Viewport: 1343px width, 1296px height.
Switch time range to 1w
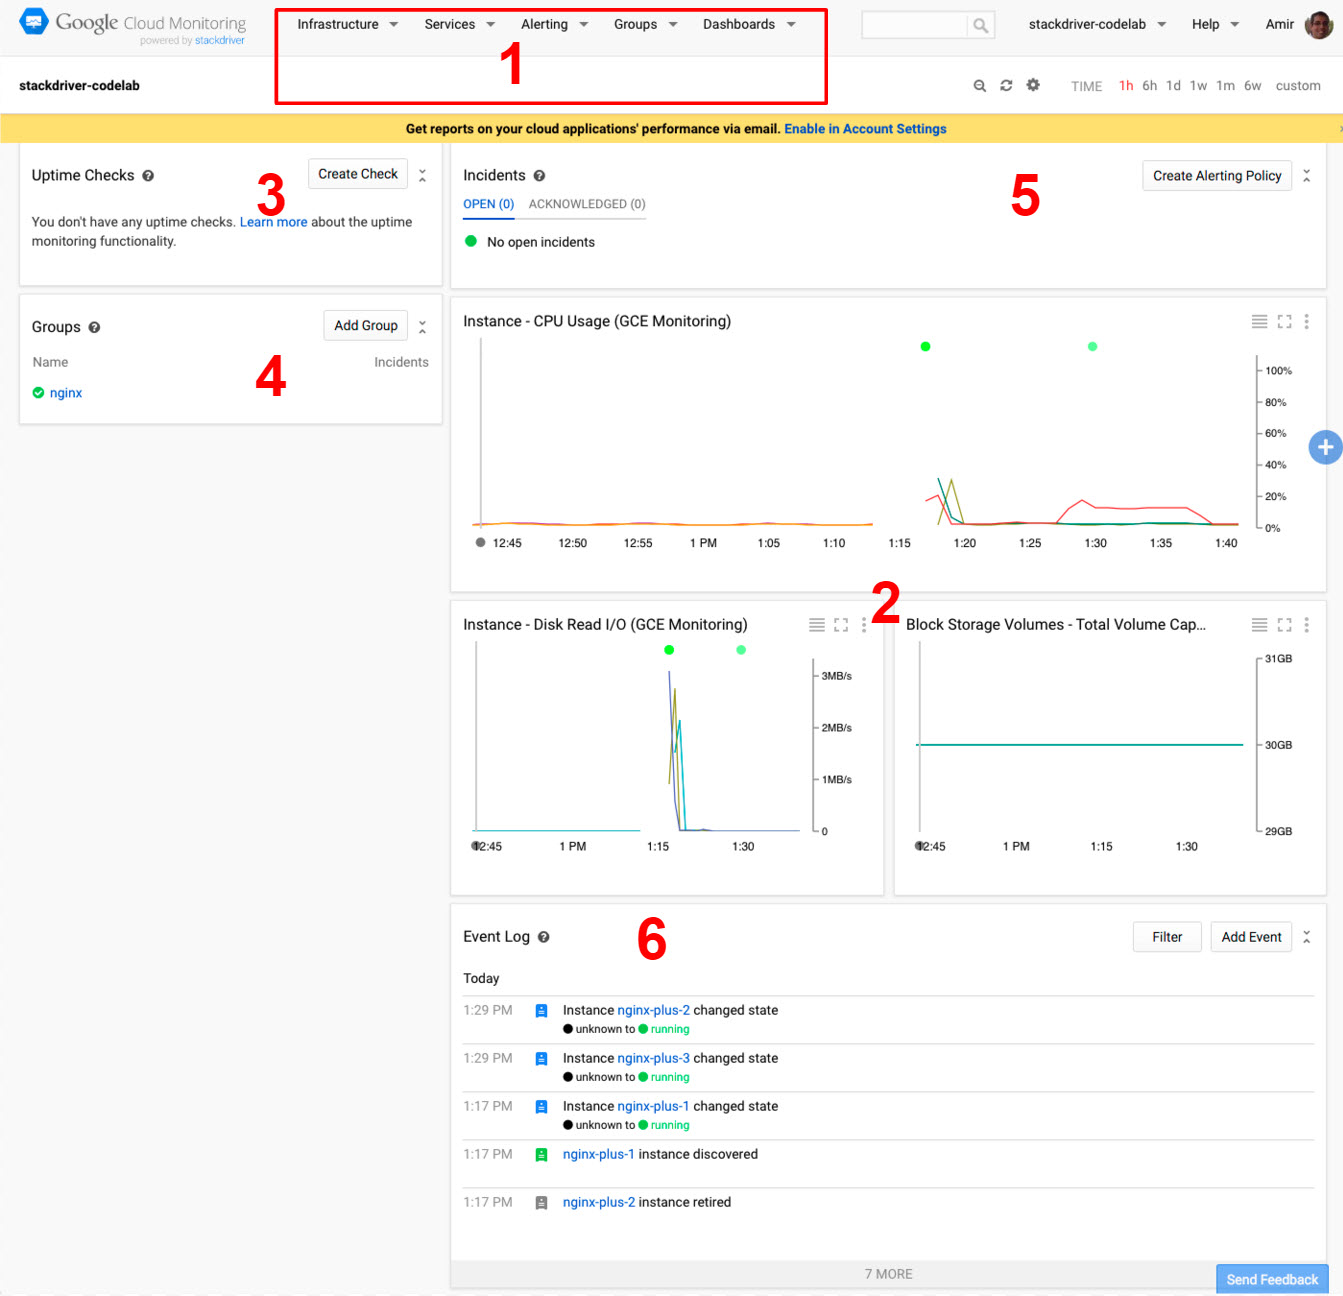(1198, 86)
